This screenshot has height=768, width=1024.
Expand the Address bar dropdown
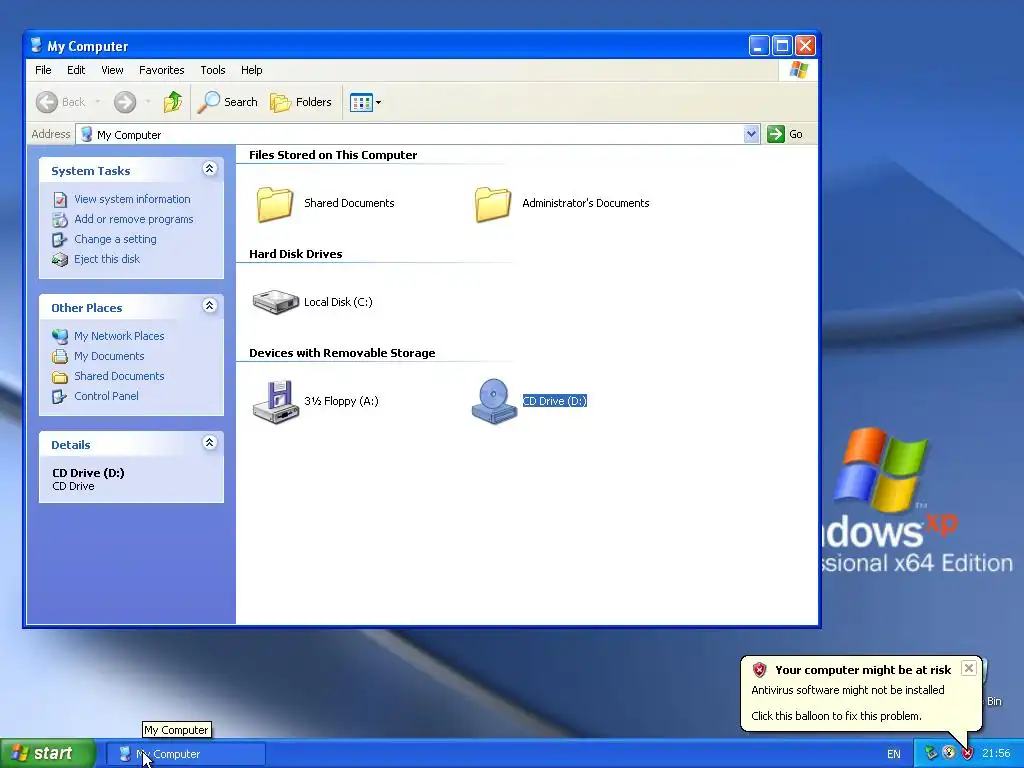[x=751, y=134]
